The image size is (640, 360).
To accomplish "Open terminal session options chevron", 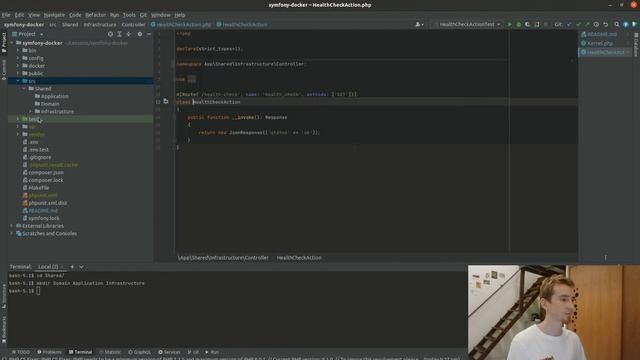I will (x=81, y=267).
